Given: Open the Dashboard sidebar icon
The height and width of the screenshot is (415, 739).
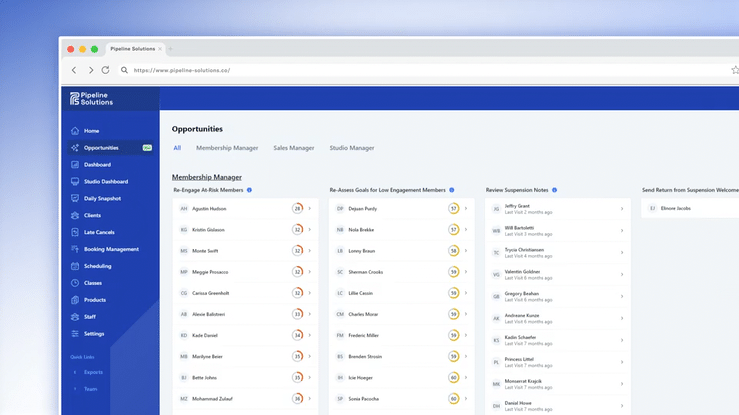Looking at the screenshot, I should [75, 165].
